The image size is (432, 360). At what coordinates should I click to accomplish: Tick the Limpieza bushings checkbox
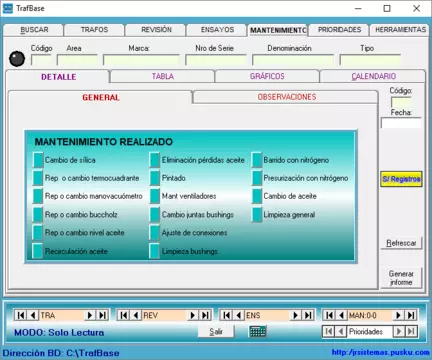pos(155,251)
